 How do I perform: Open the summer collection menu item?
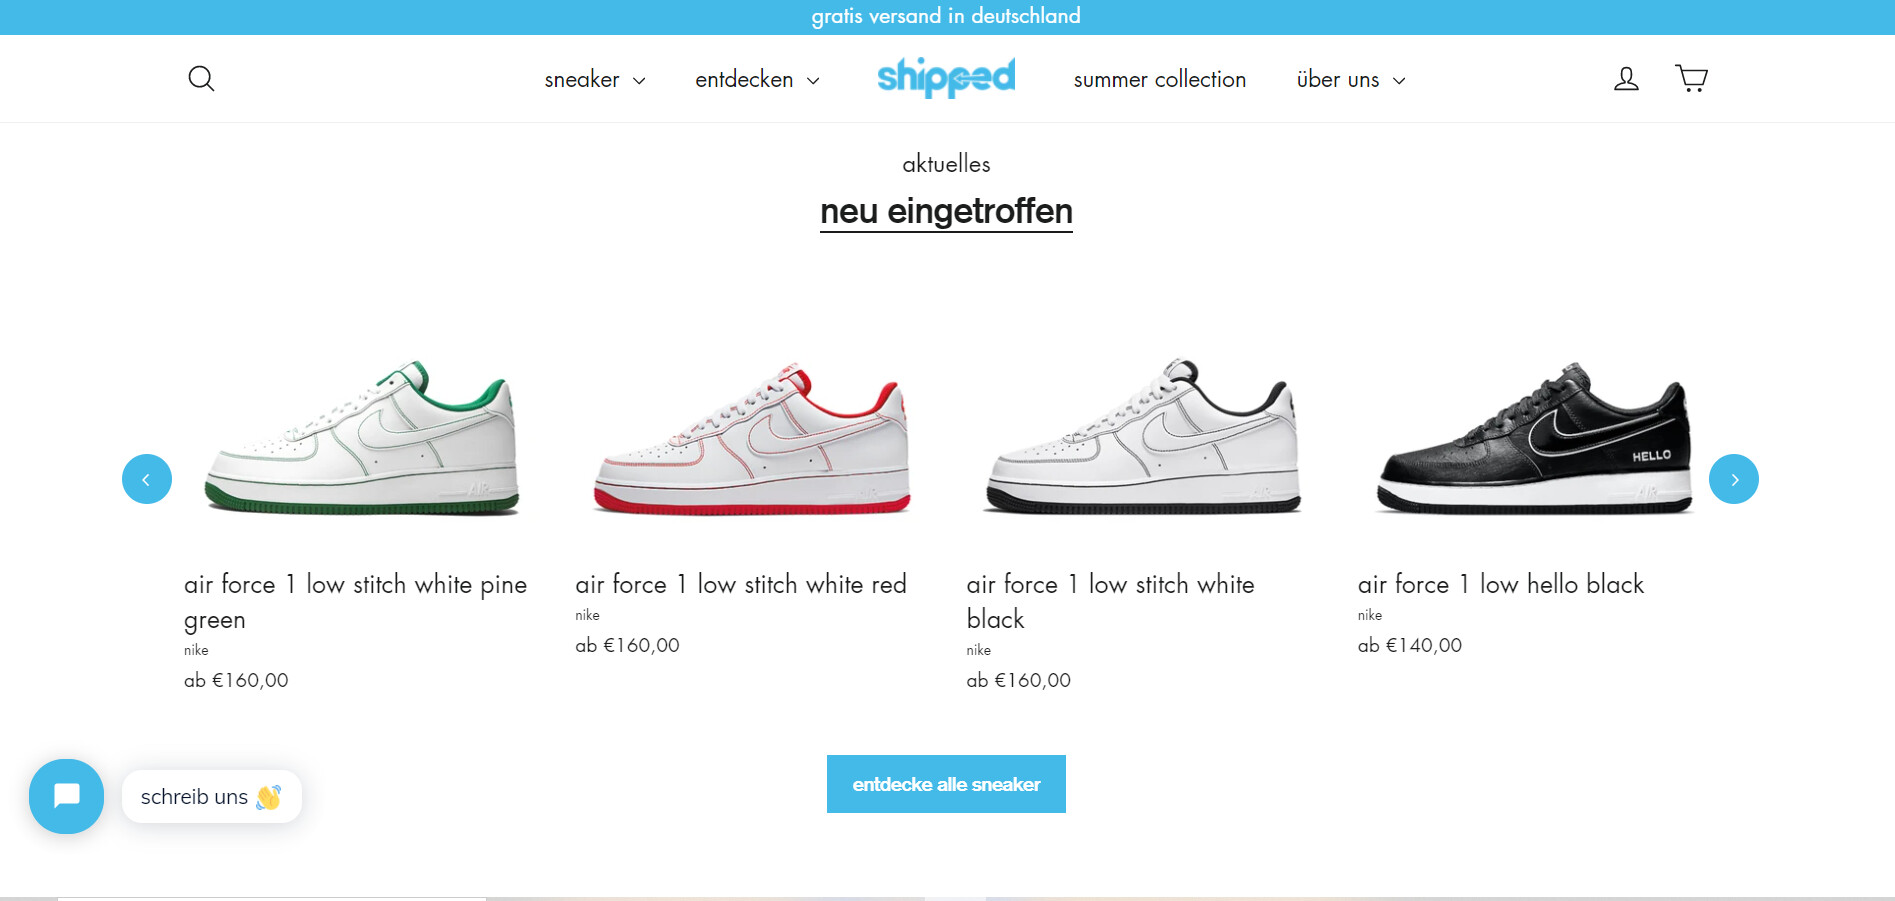click(1160, 80)
